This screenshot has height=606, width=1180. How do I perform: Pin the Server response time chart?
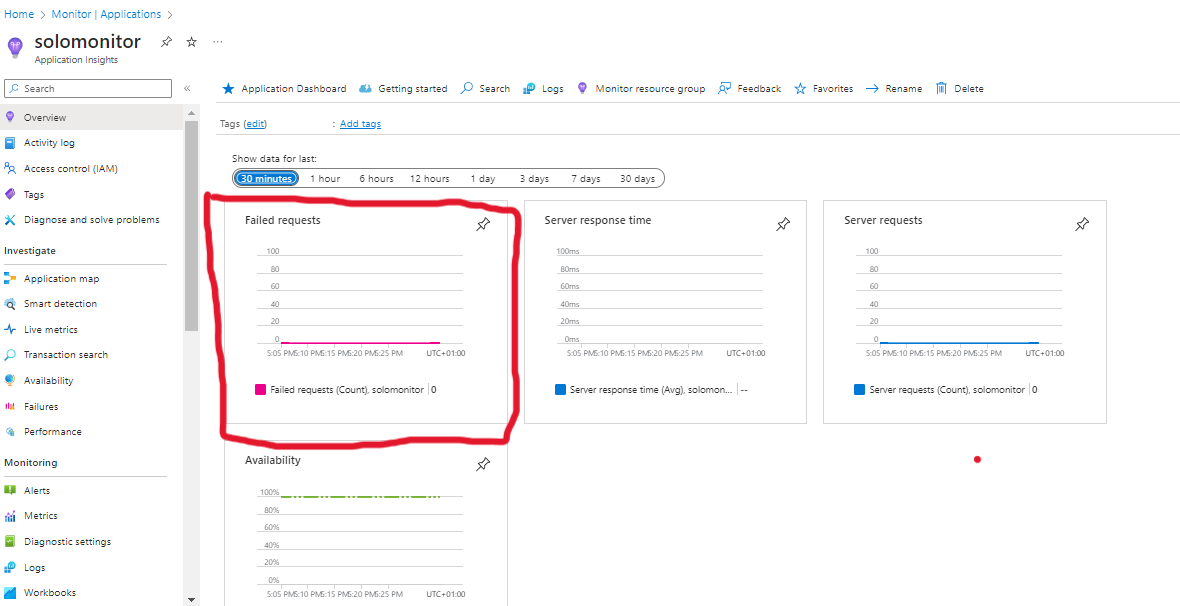pyautogui.click(x=783, y=225)
